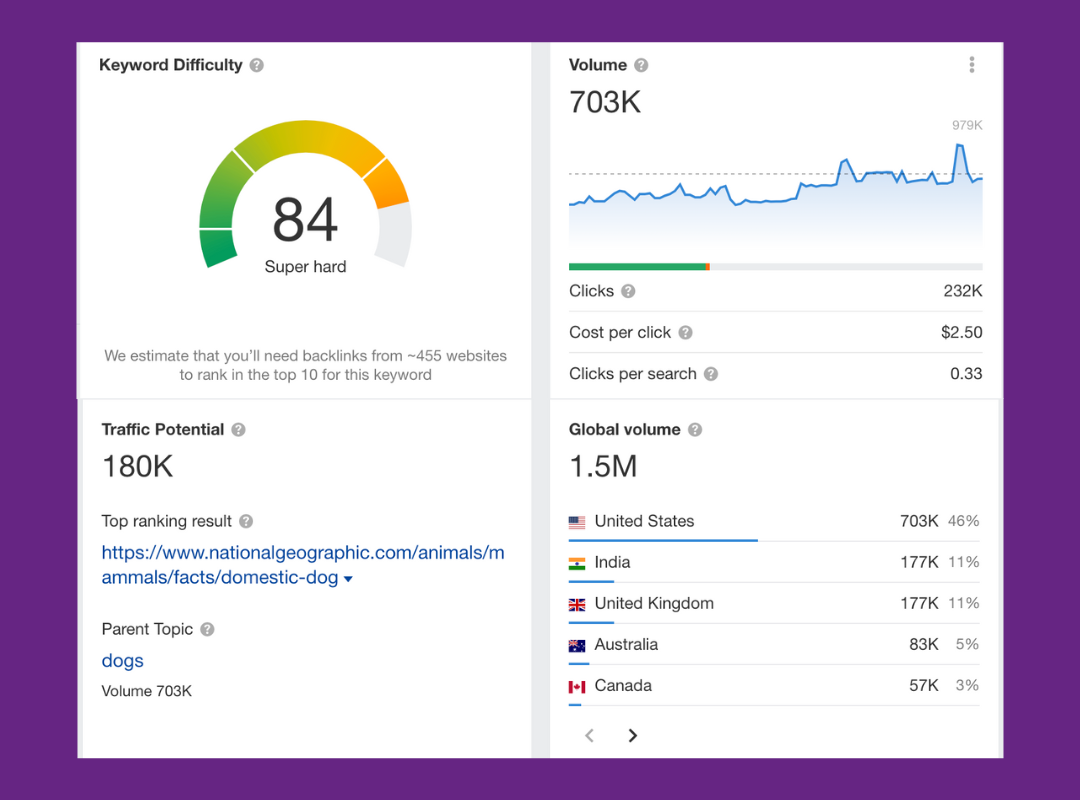The height and width of the screenshot is (800, 1080).
Task: Click help icon beside Traffic Potential
Action: coord(238,430)
